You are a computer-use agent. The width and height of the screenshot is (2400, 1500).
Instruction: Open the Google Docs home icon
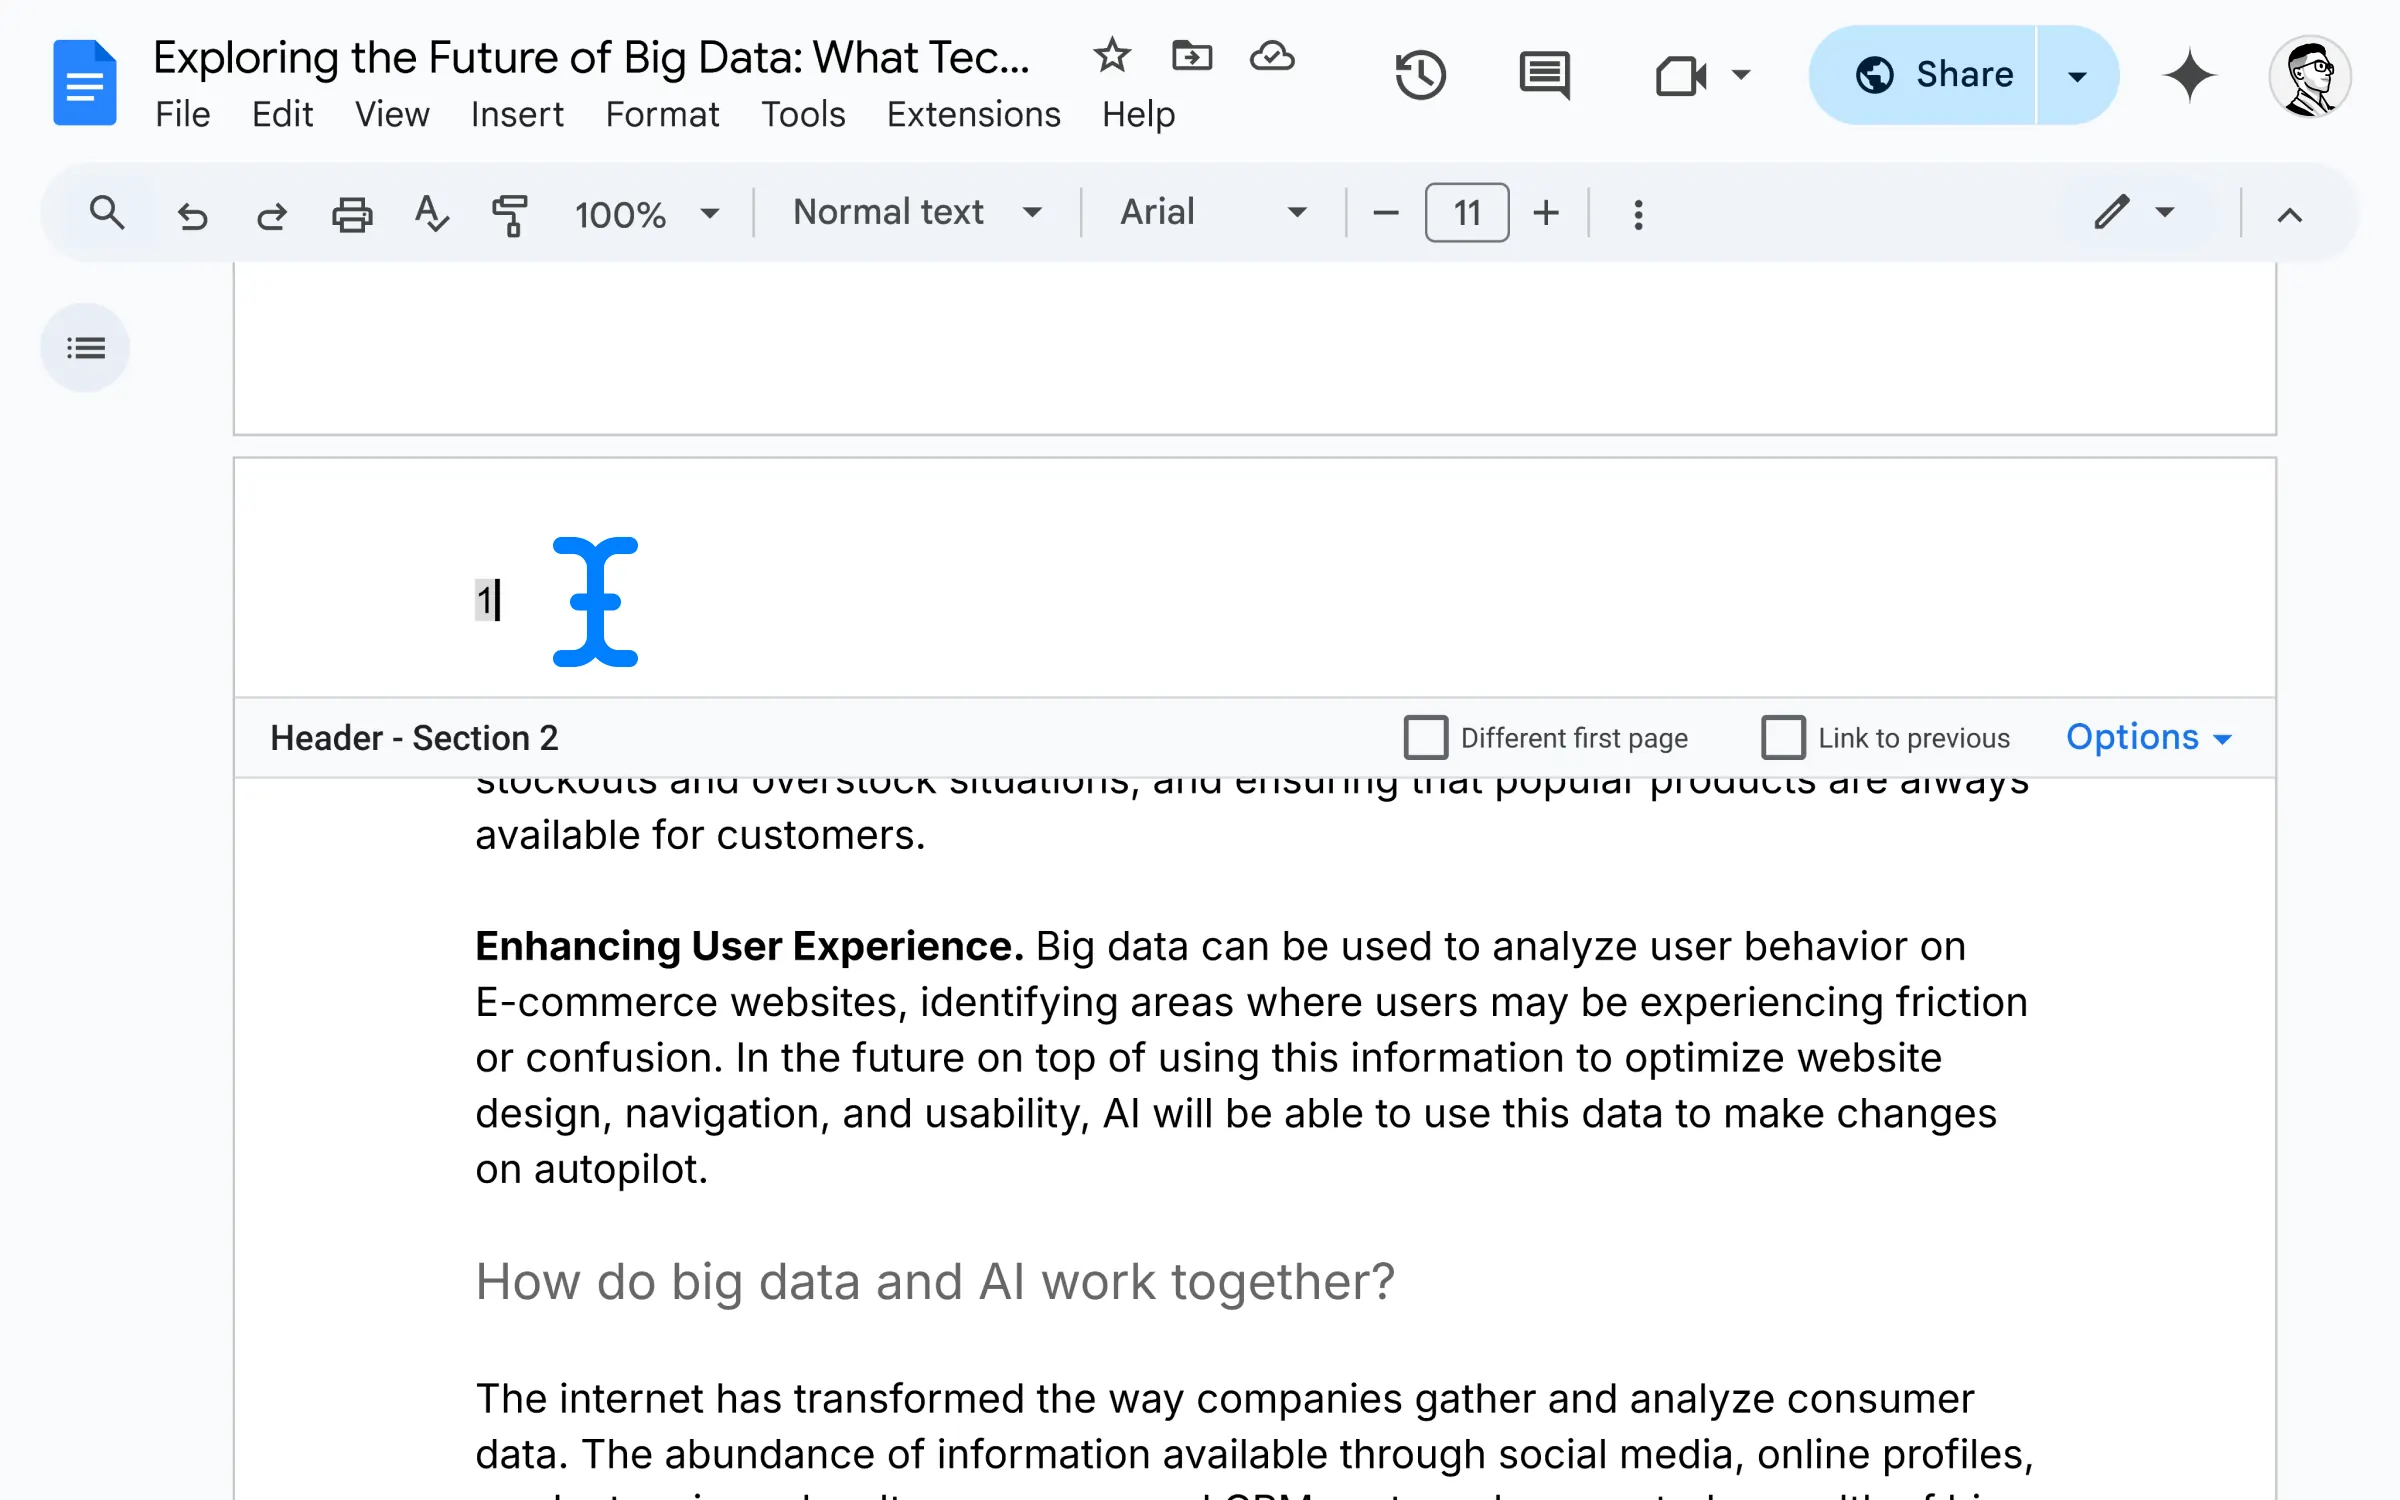tap(85, 83)
